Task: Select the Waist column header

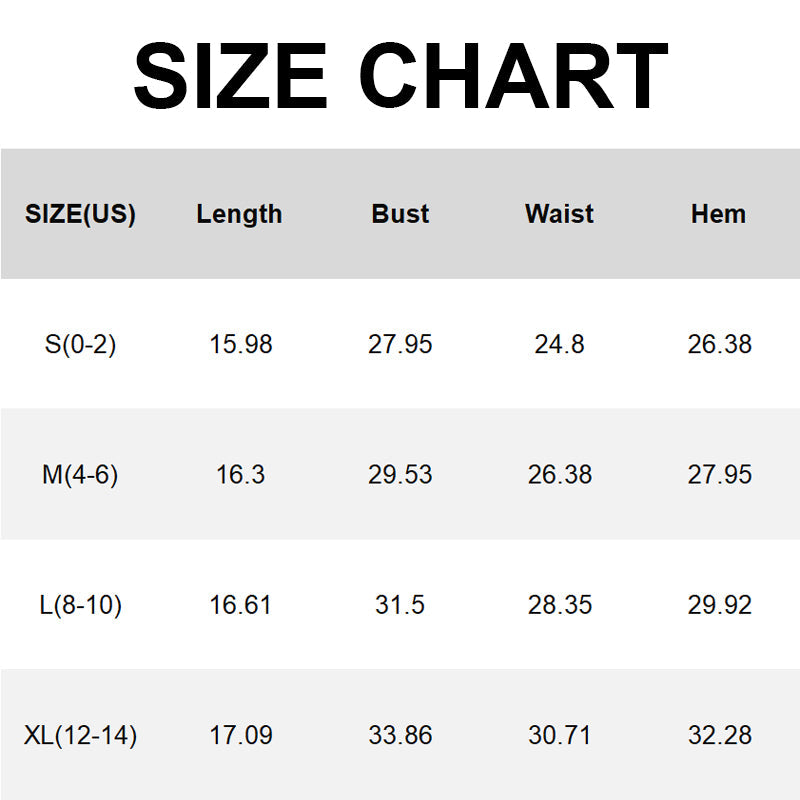Action: tap(559, 214)
